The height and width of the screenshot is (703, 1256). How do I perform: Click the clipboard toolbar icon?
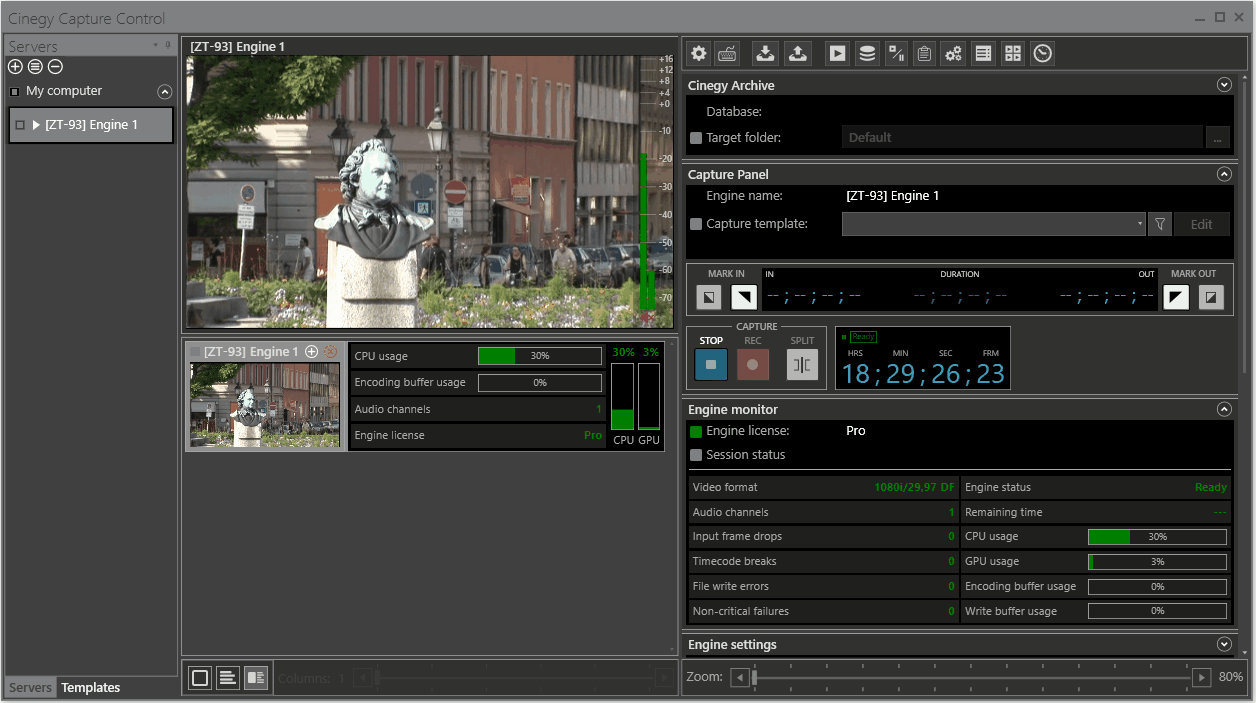click(x=925, y=54)
